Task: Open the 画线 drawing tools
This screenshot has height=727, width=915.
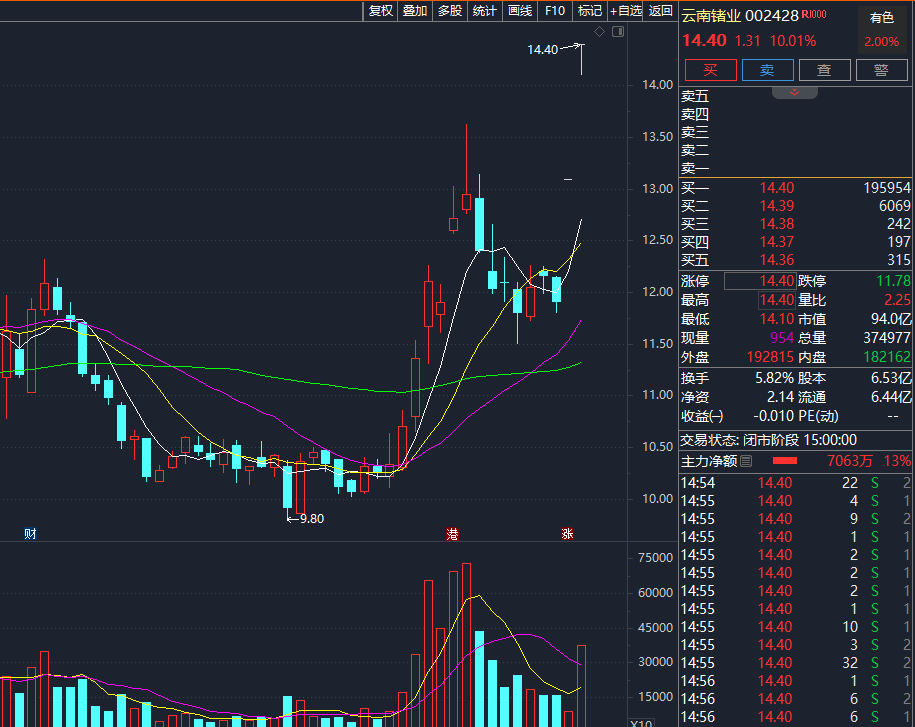Action: tap(520, 11)
